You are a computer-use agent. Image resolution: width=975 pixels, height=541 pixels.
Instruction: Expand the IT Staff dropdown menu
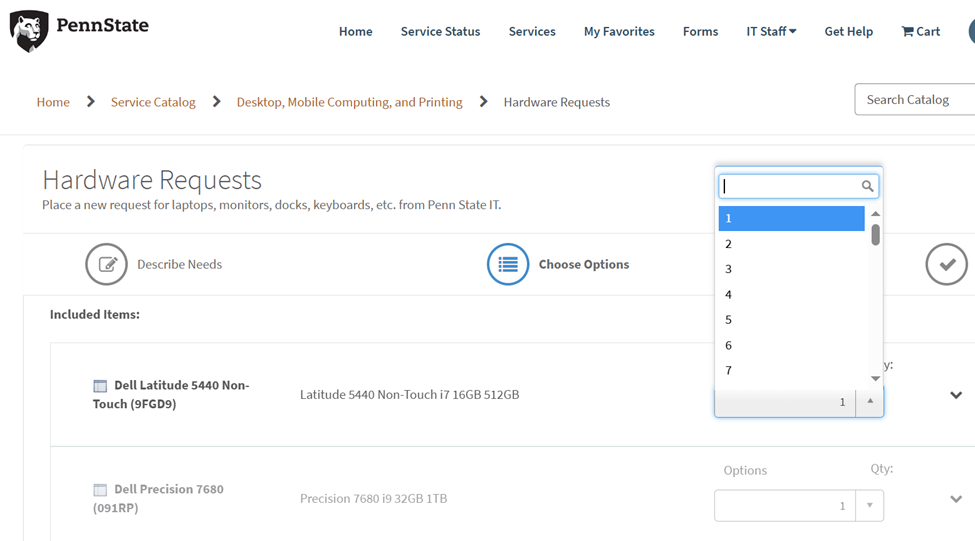coord(771,31)
